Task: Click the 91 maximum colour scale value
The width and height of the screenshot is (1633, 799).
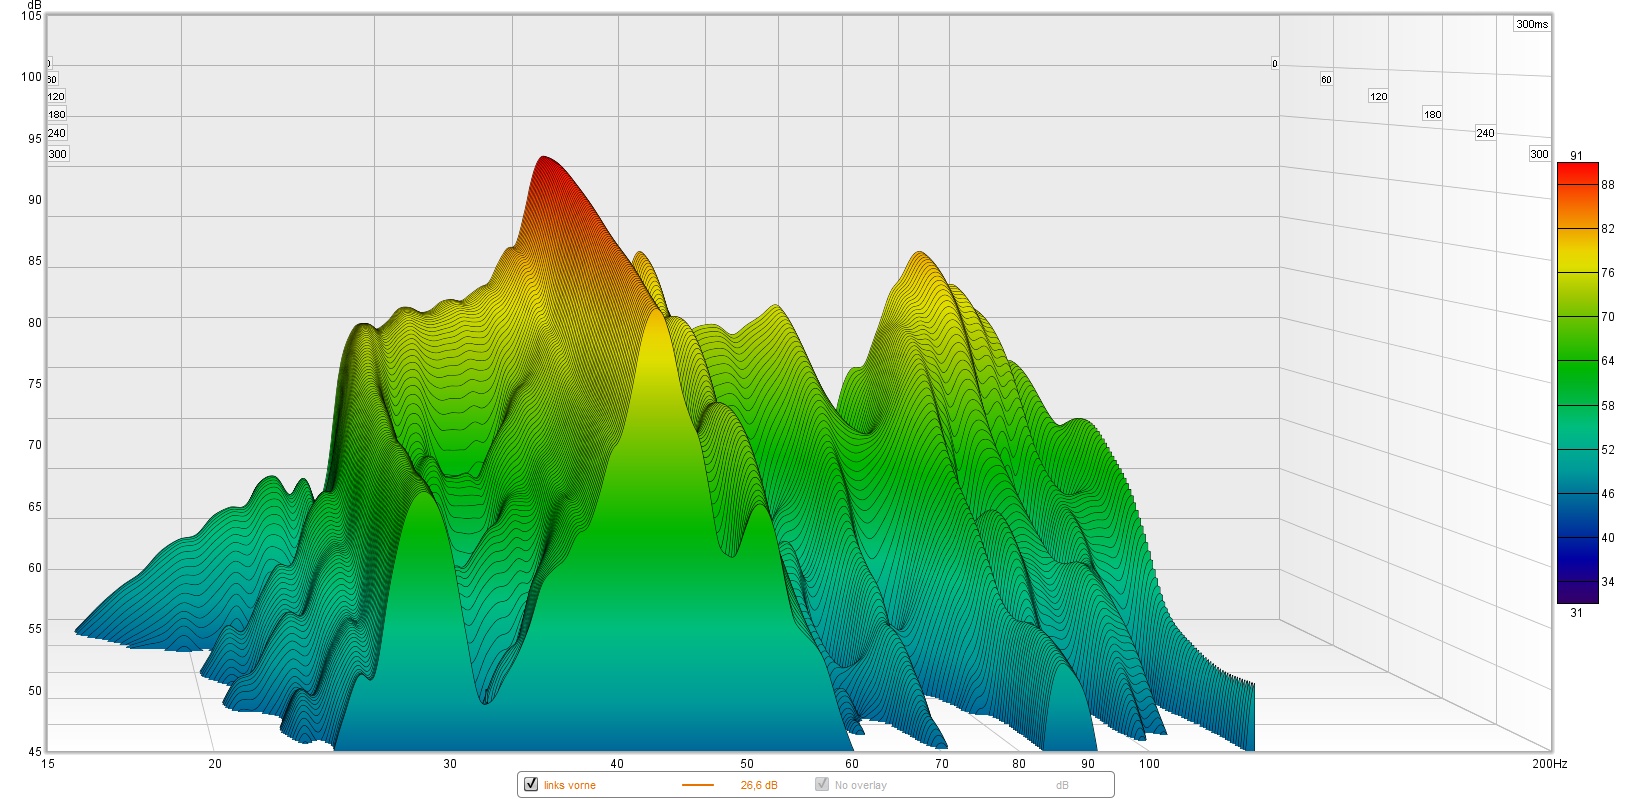Action: coord(1576,156)
